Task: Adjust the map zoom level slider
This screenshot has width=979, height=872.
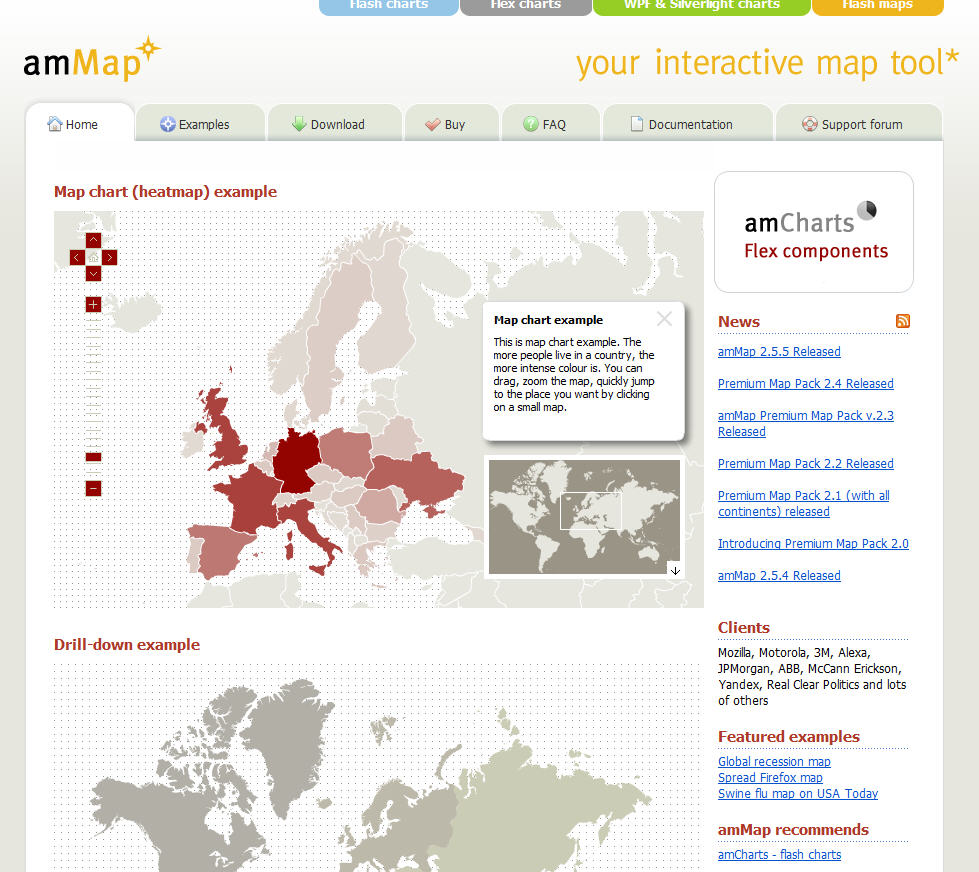Action: click(93, 456)
